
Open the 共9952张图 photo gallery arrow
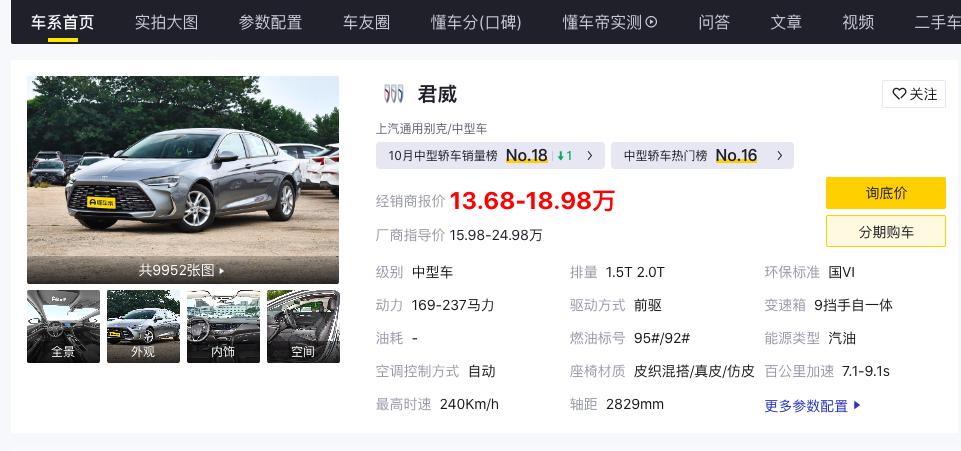222,270
